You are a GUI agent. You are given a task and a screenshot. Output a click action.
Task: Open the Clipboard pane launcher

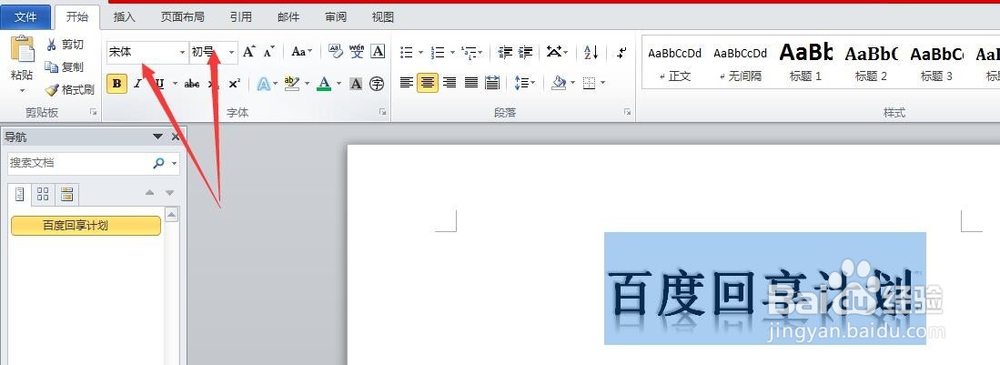coord(93,112)
